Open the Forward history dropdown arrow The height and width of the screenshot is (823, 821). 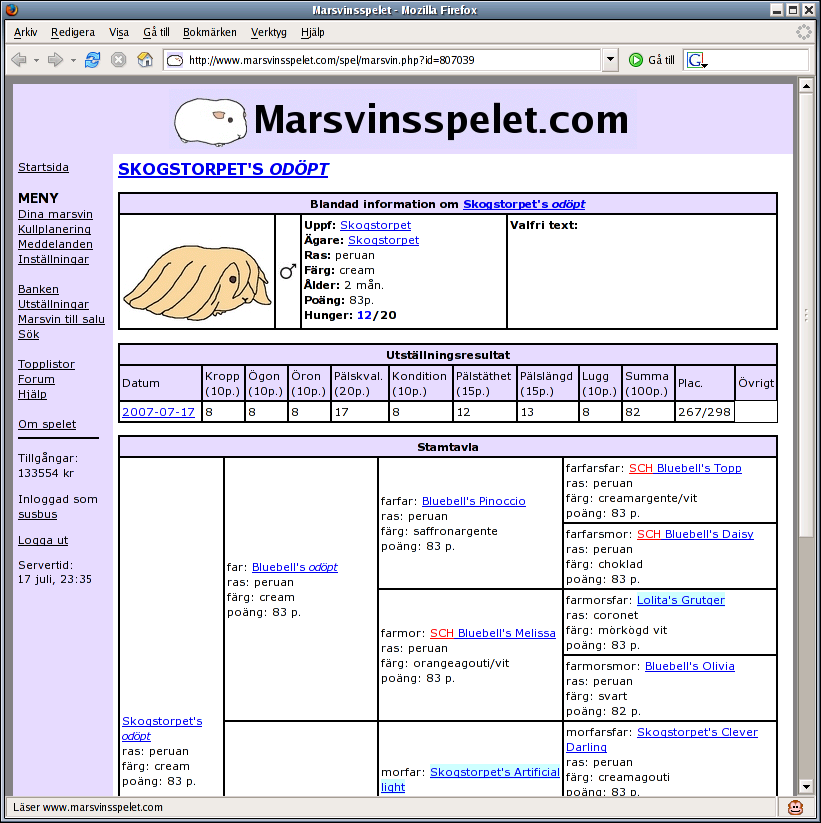[73, 60]
